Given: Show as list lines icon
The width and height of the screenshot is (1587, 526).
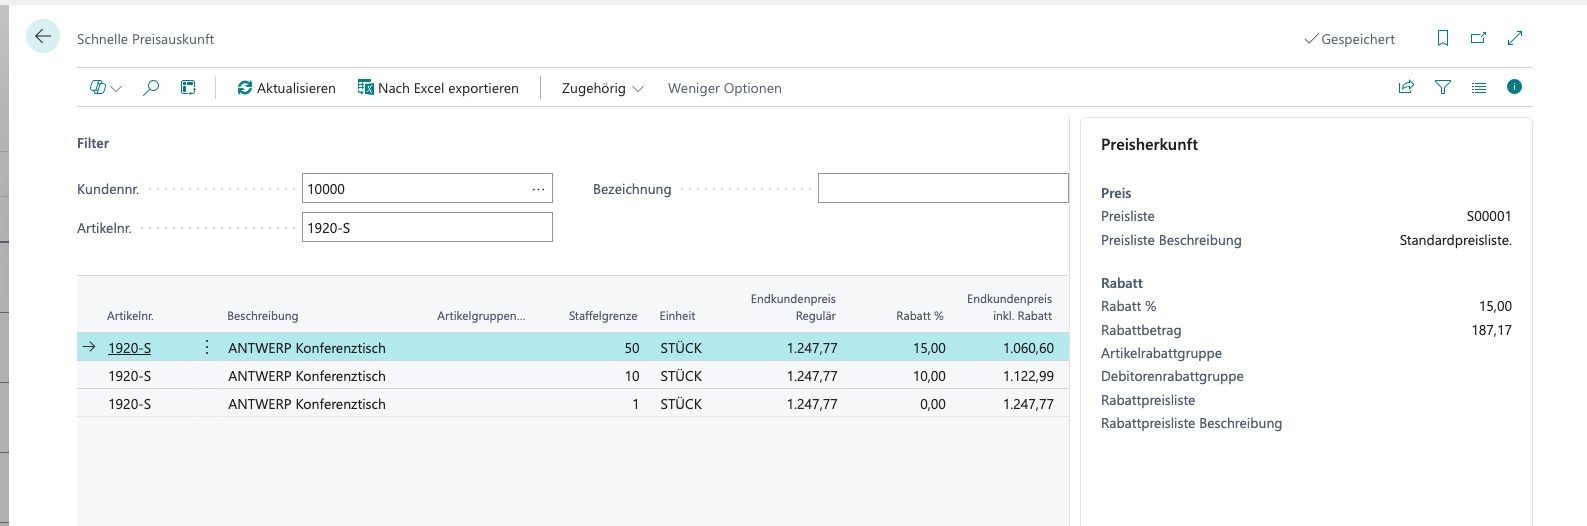Looking at the screenshot, I should (1478, 87).
